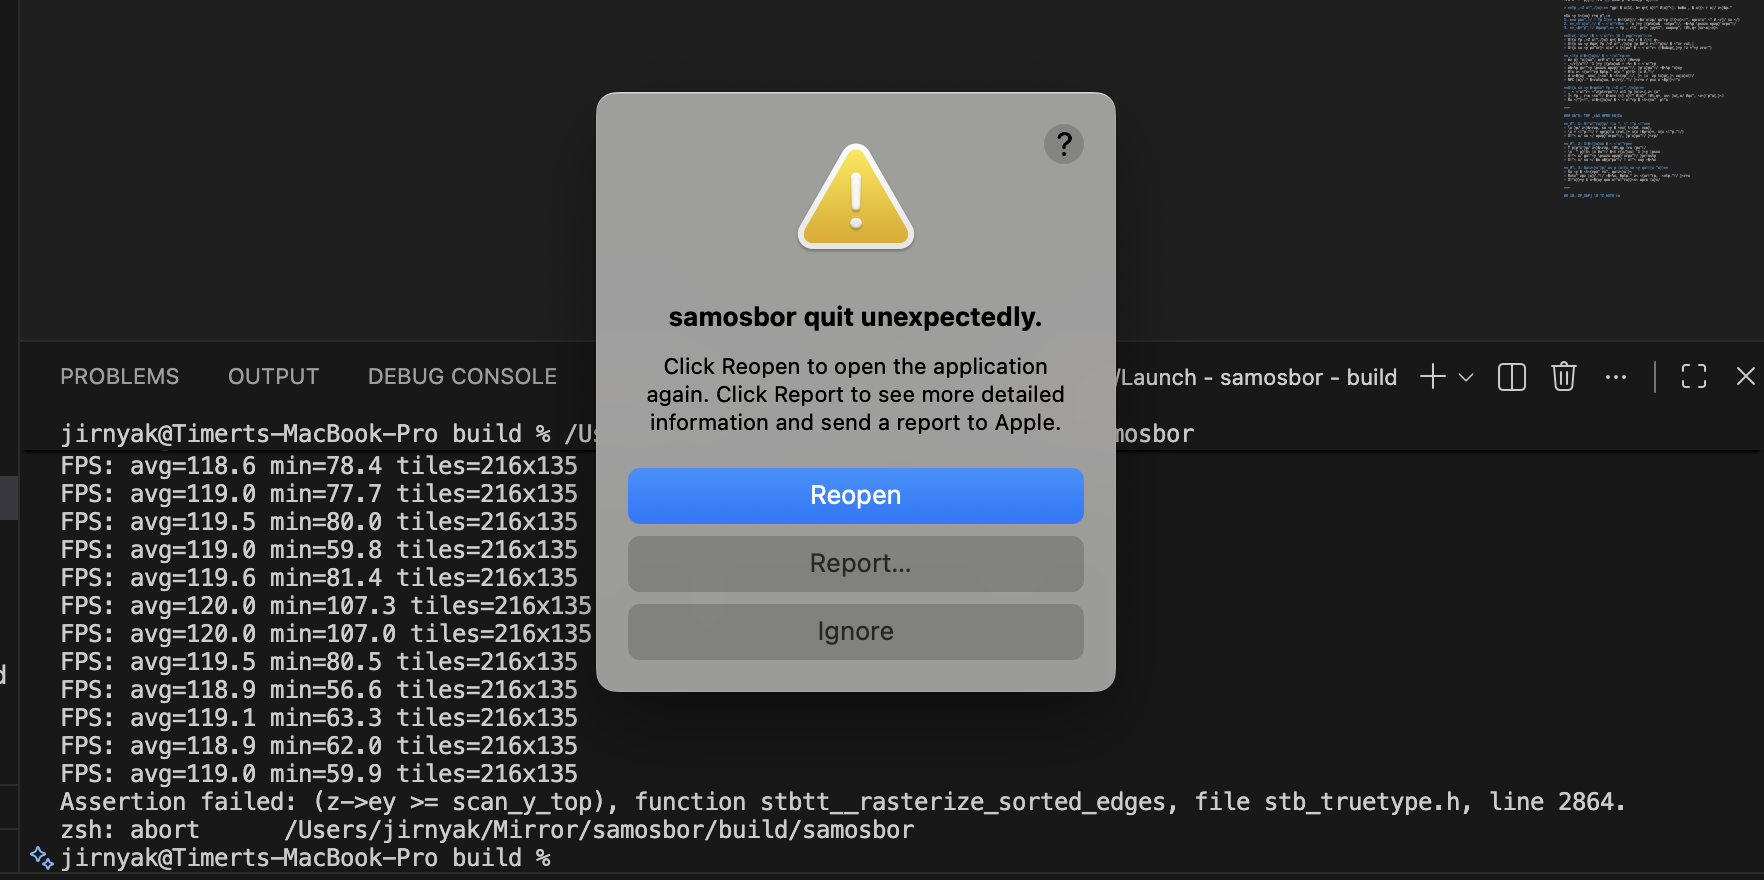Screen dimensions: 1764x880
Task: Click the yellow warning triangle icon
Action: (856, 196)
